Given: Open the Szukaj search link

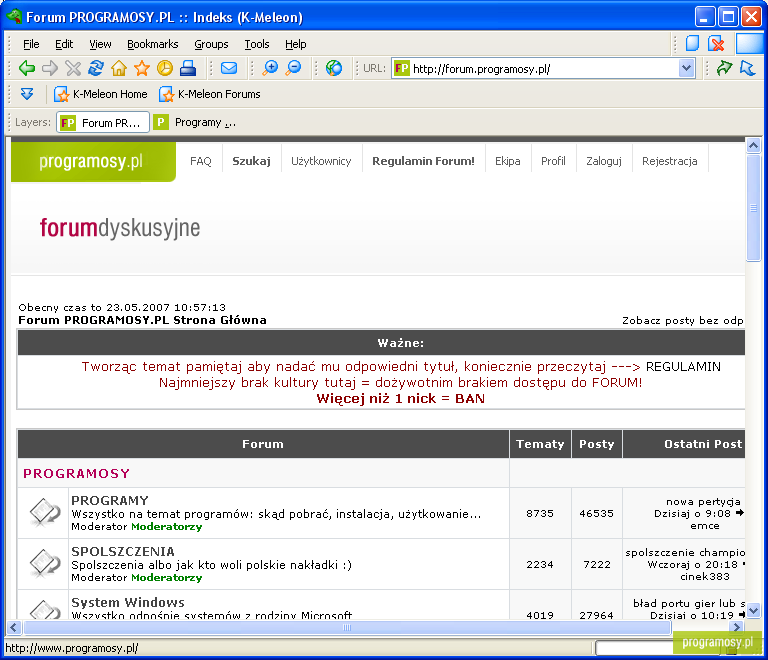Looking at the screenshot, I should coord(251,161).
